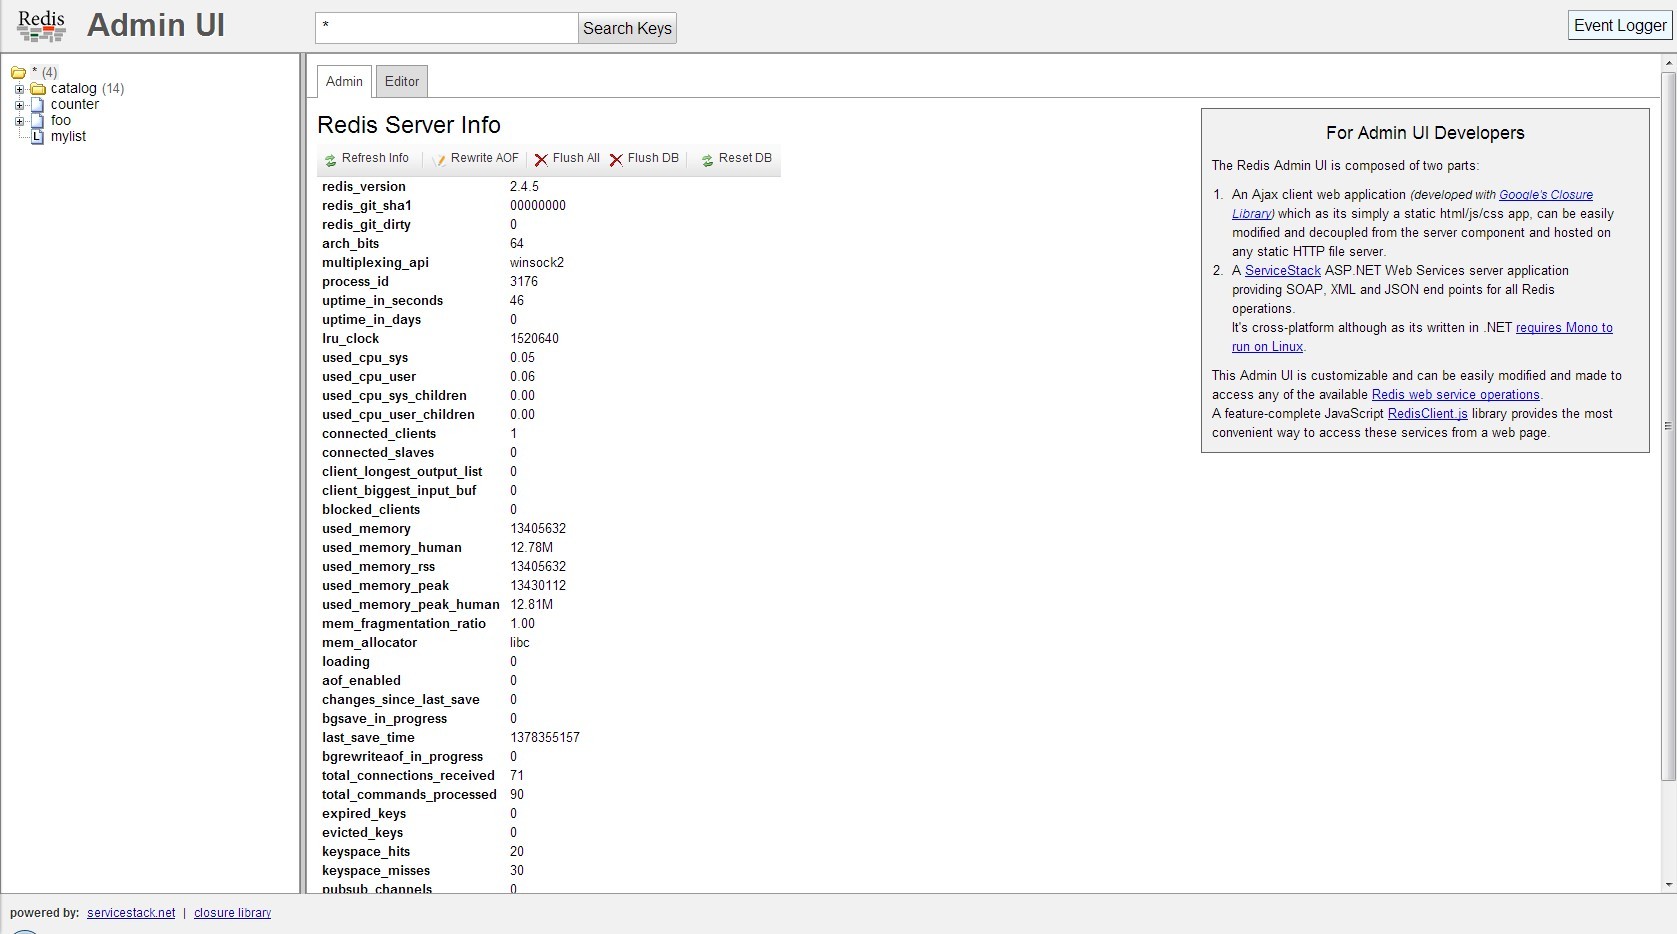Click the Flush All label
Screen dimensions: 1677x934
pyautogui.click(x=576, y=158)
